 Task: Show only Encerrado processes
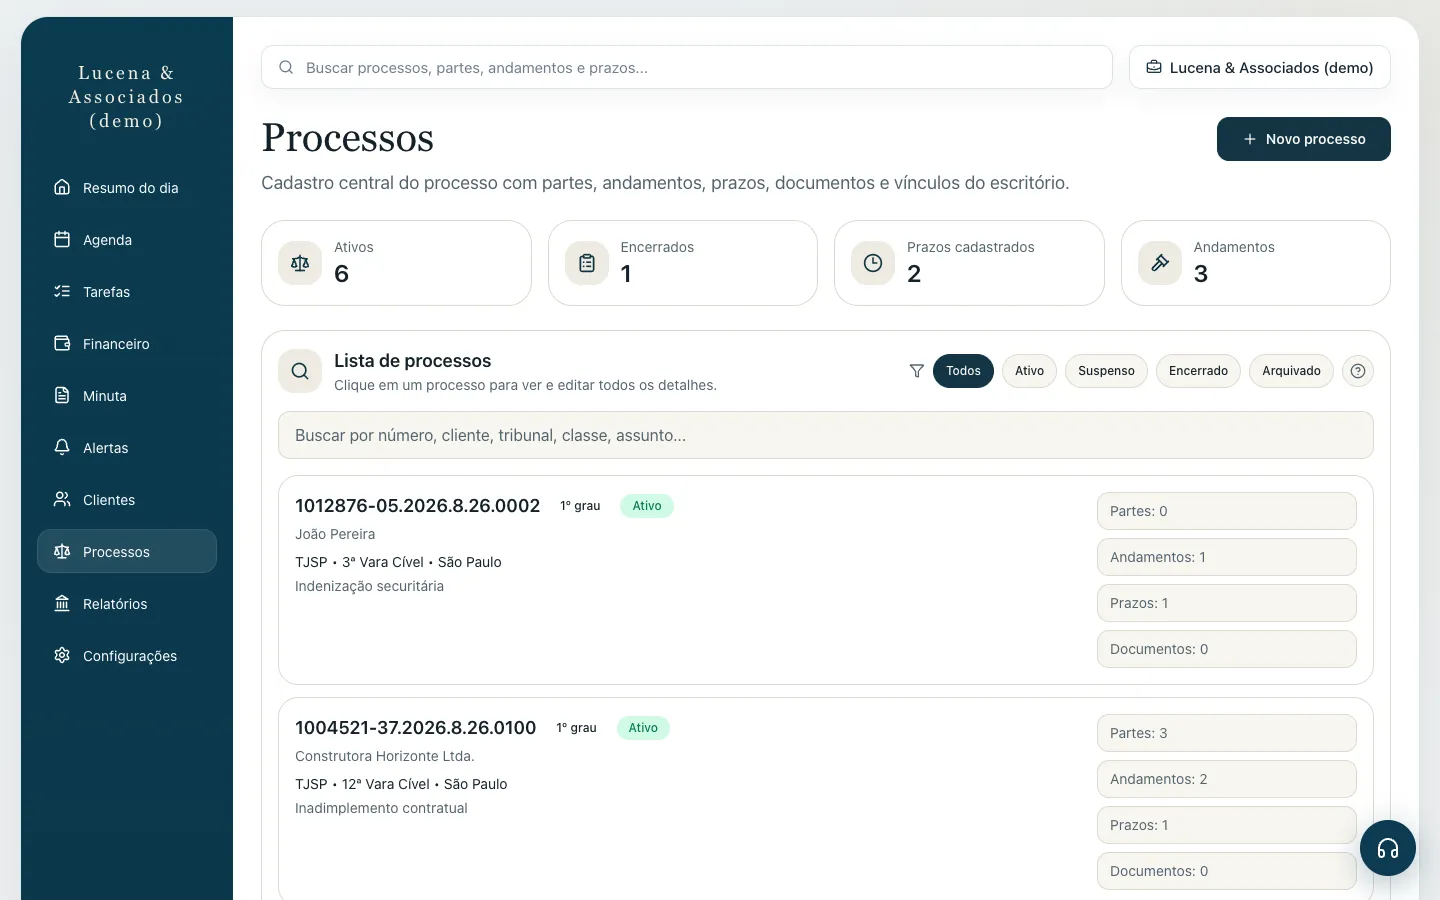point(1198,371)
